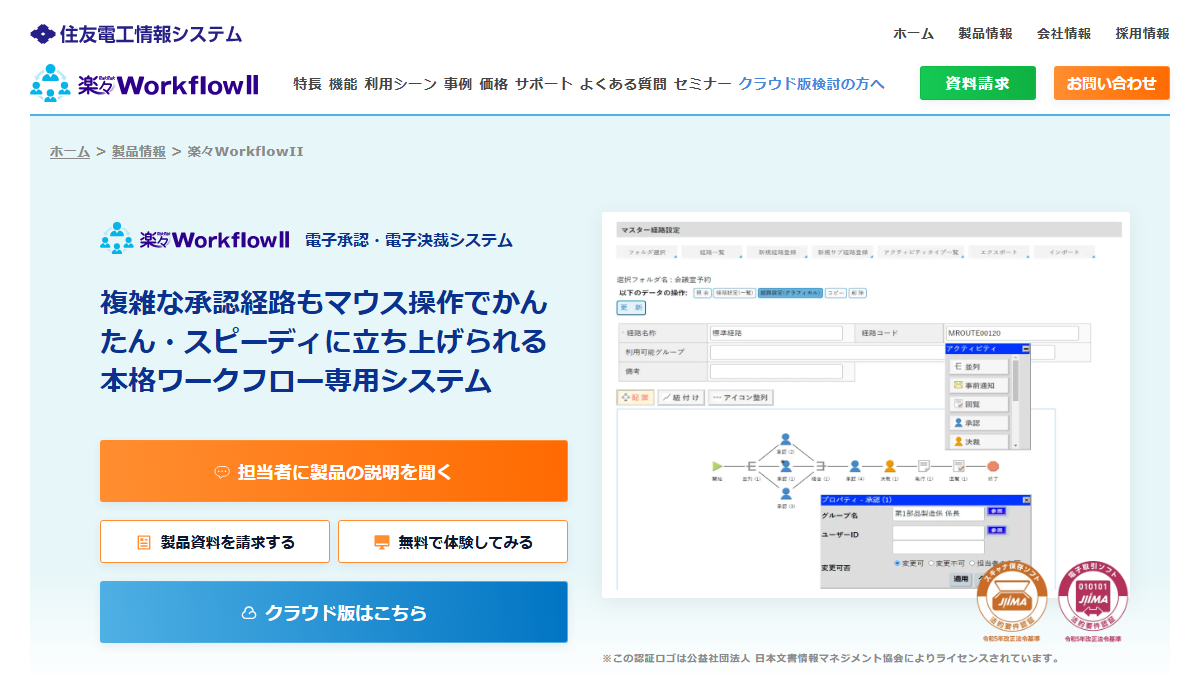Open the よくある質問 menu item
Viewport: 1200px width, 675px height.
623,84
